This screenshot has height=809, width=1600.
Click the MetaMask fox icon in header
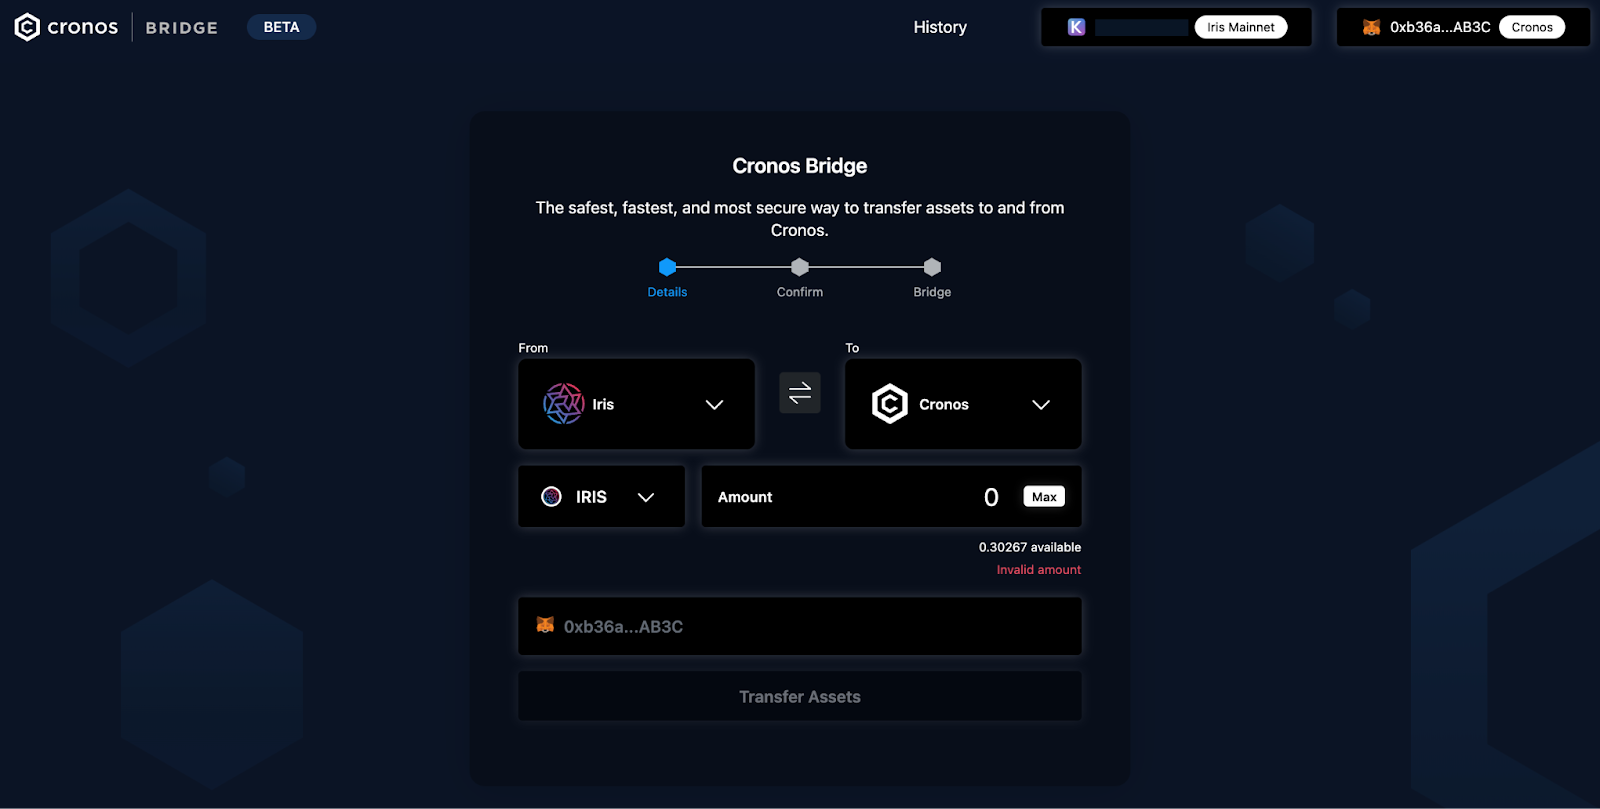(x=1371, y=27)
